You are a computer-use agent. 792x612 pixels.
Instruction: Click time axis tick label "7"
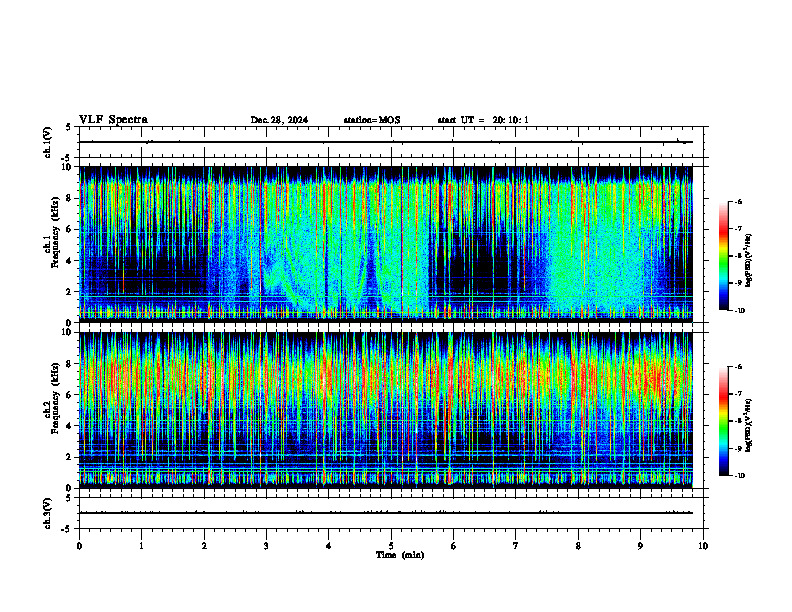click(516, 546)
